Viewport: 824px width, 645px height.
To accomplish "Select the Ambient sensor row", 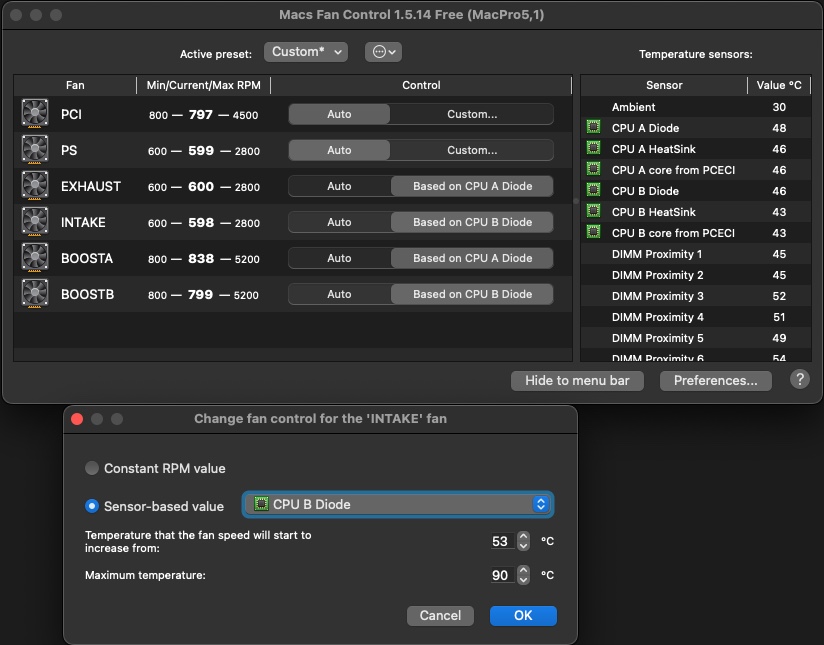I will 696,107.
